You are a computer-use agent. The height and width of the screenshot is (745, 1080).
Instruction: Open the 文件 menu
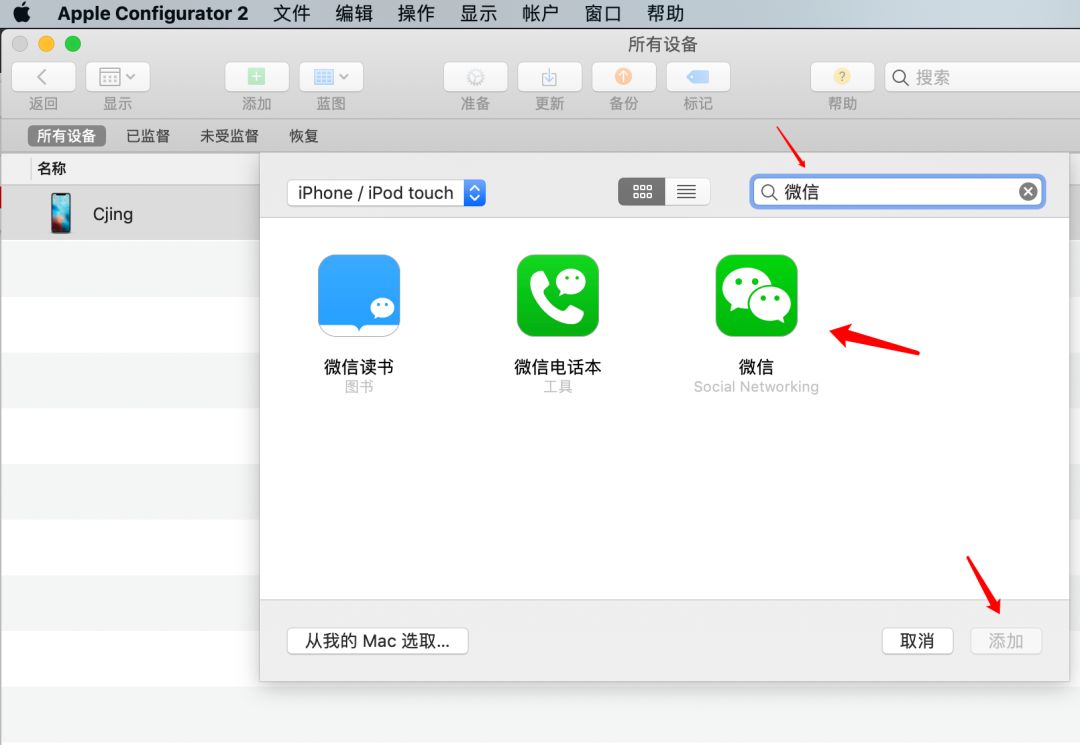tap(291, 13)
